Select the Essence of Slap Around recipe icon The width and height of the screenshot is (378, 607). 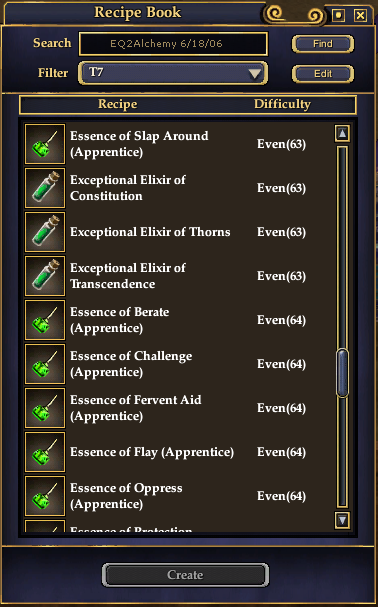[x=45, y=144]
